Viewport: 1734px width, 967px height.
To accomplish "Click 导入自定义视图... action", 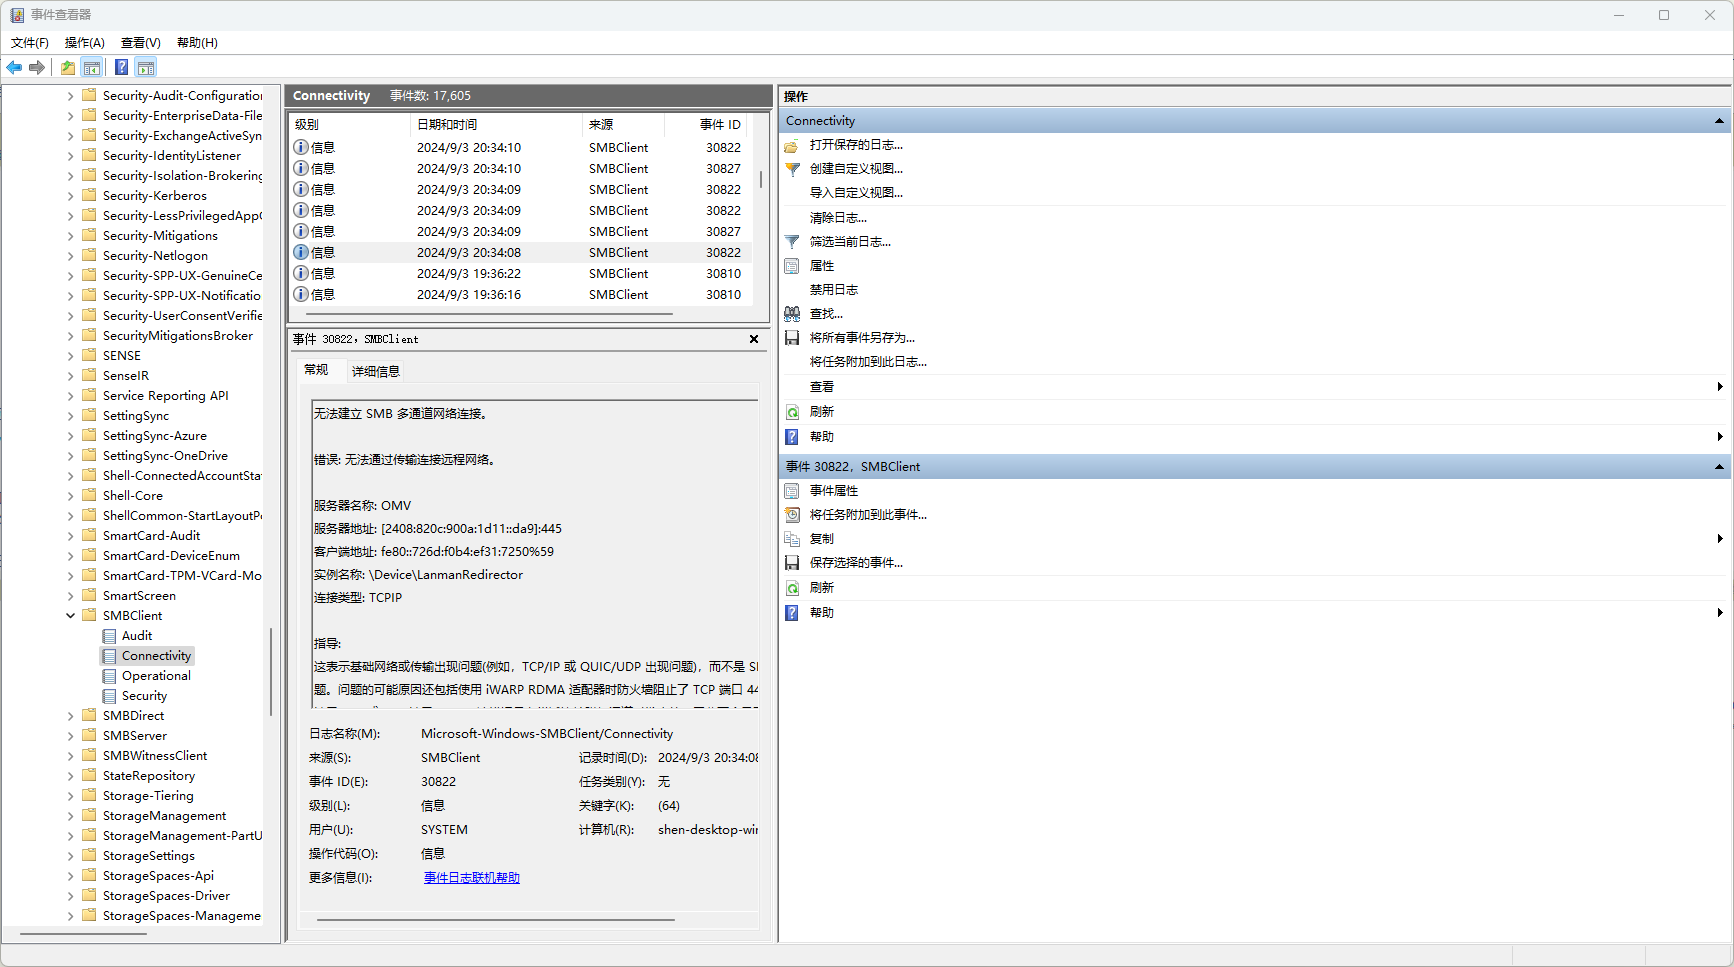I will pyautogui.click(x=856, y=193).
